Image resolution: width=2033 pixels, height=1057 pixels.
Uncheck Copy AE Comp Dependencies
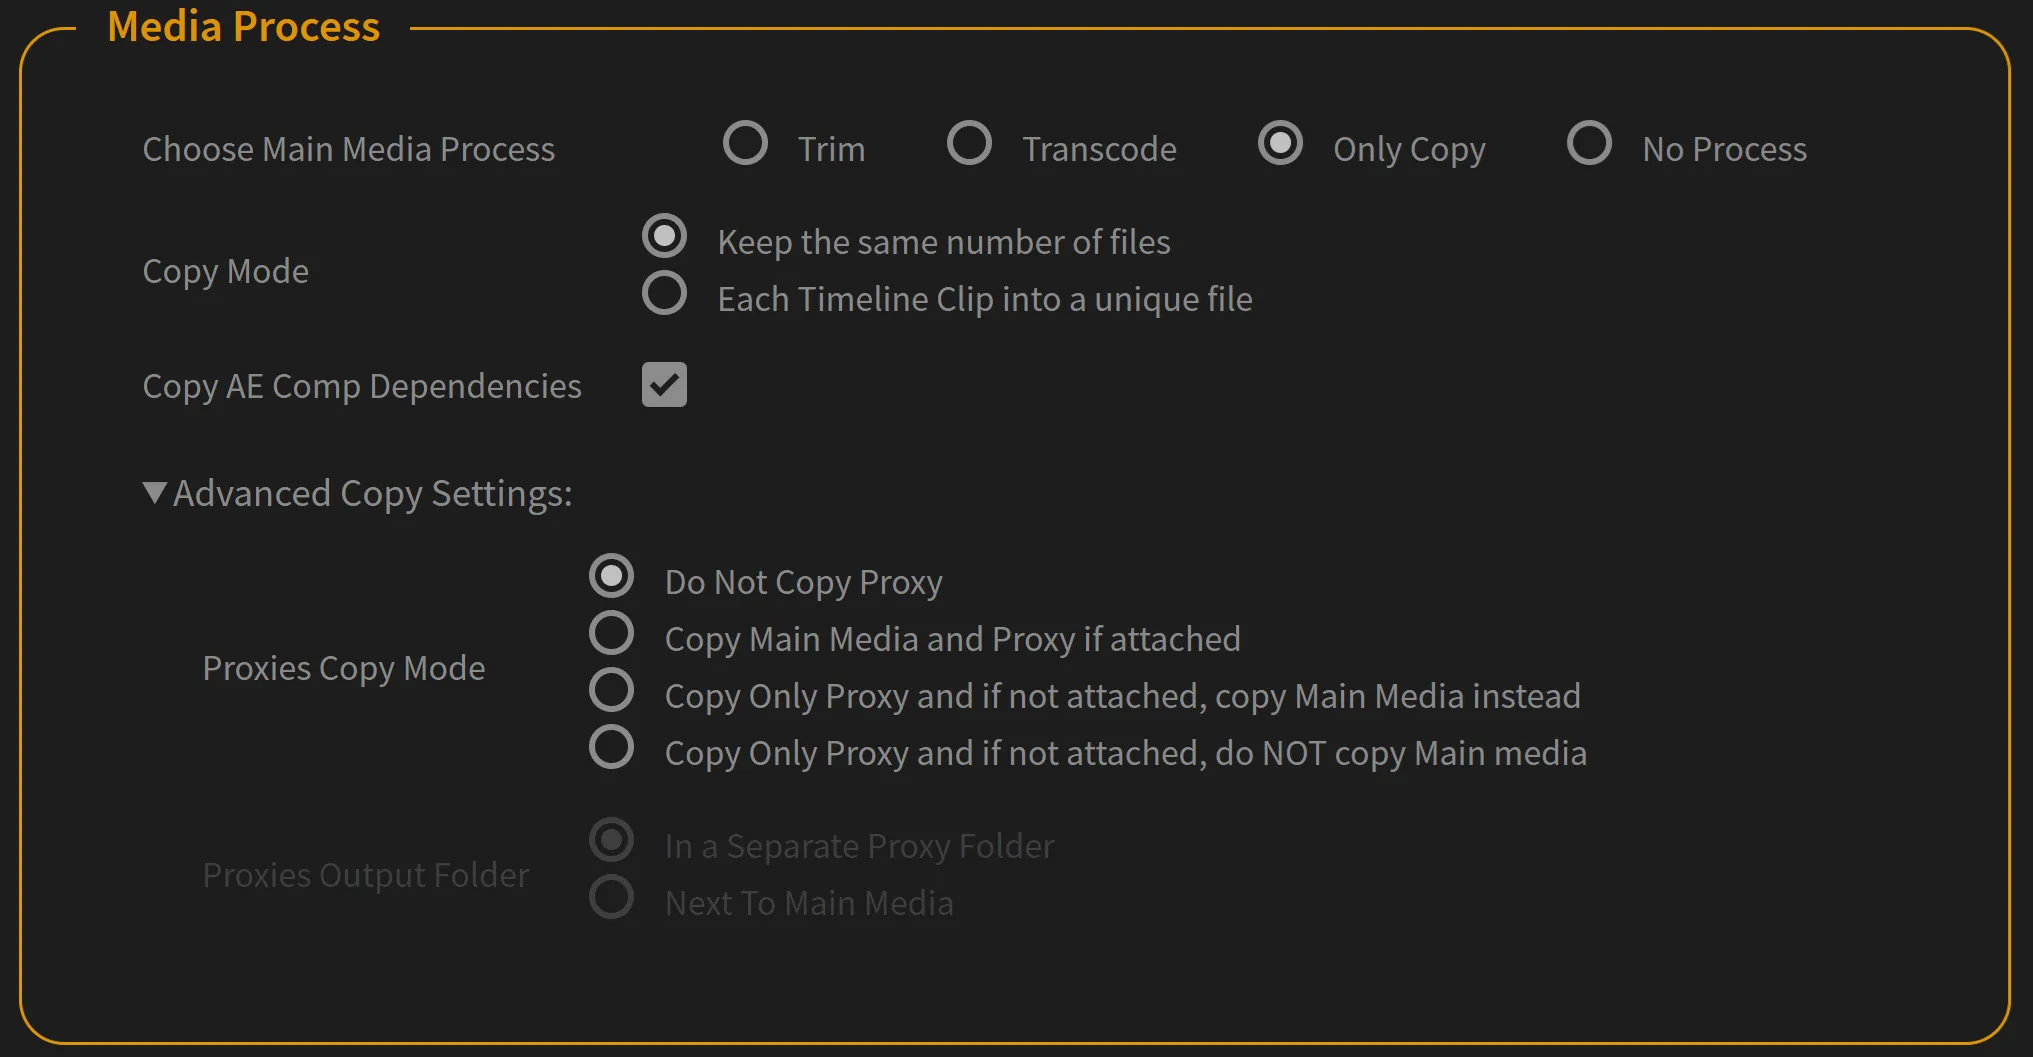point(664,385)
